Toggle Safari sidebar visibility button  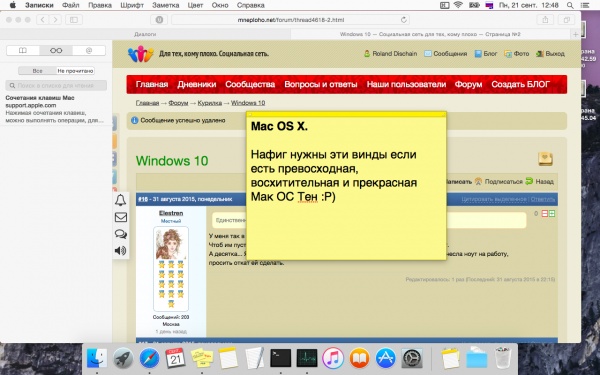tap(74, 20)
